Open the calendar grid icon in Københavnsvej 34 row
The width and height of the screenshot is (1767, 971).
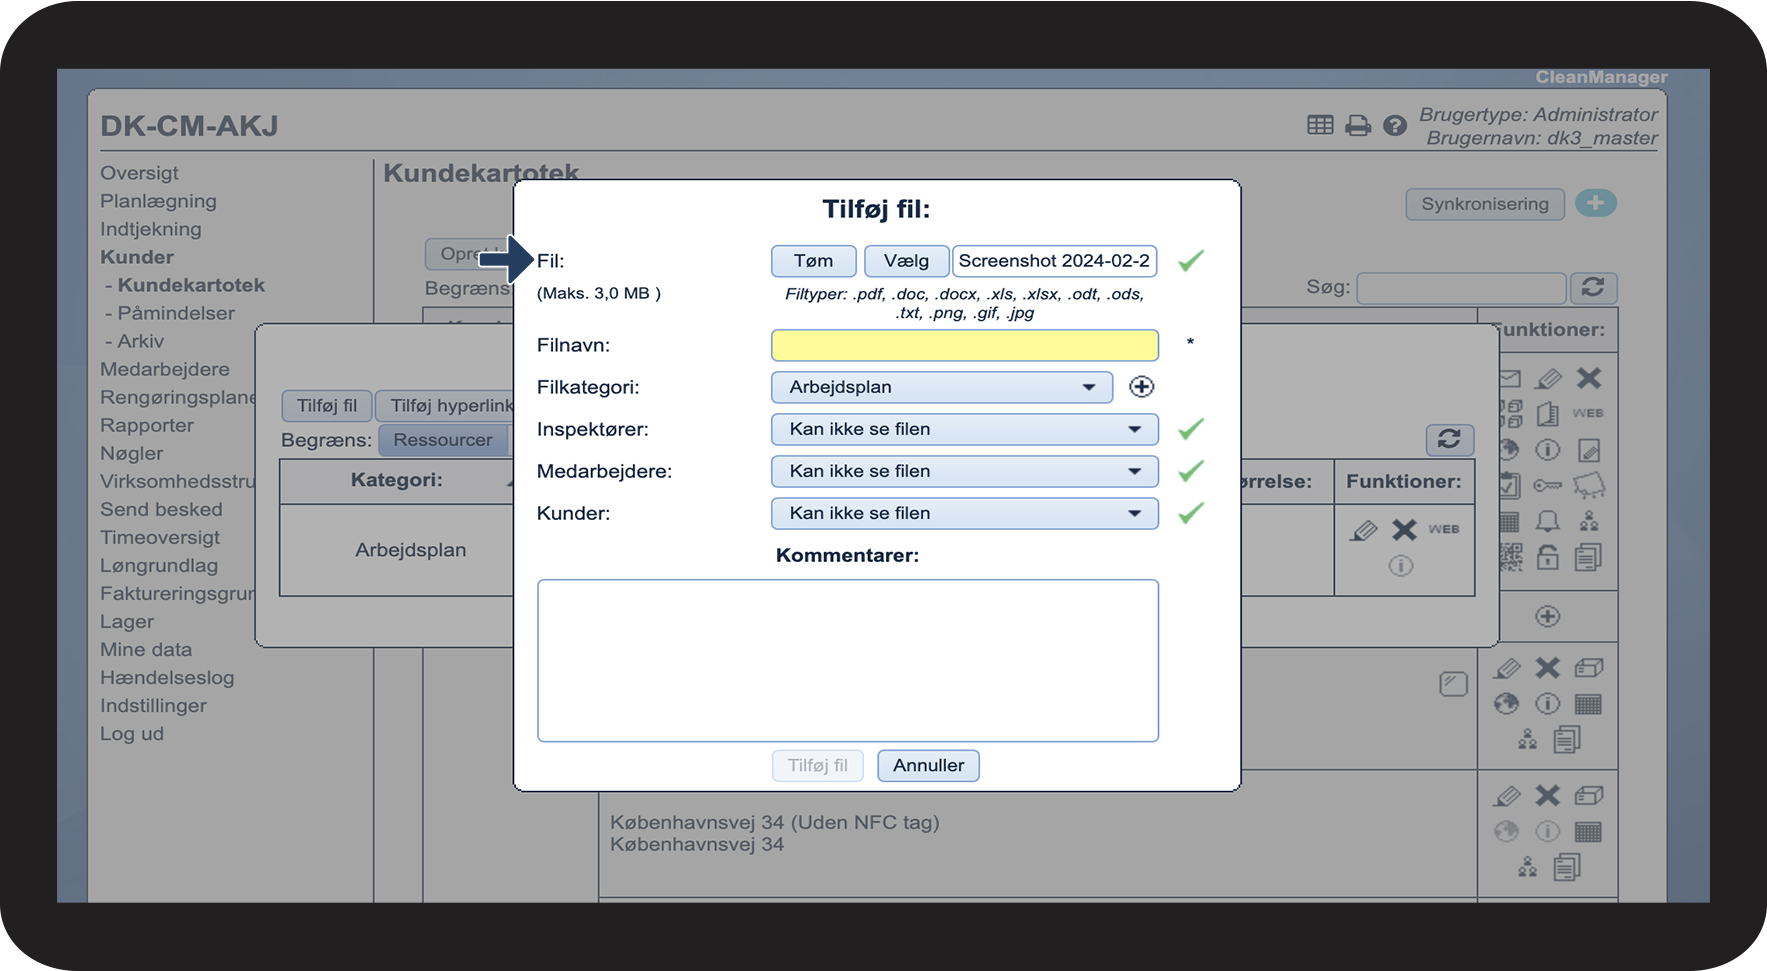(x=1588, y=832)
